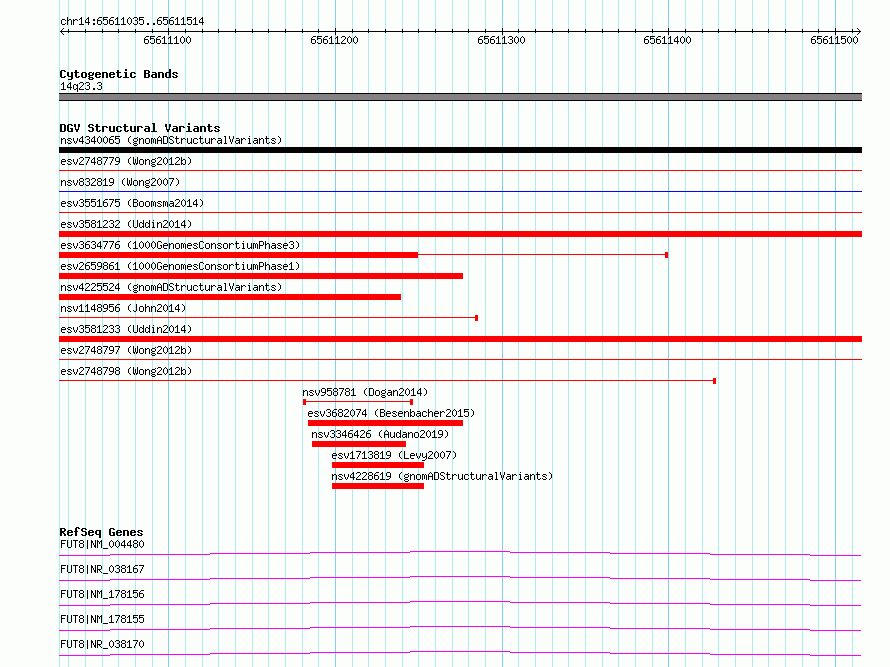Select the esv2748779 (Wong2012b) variant label

pyautogui.click(x=126, y=161)
